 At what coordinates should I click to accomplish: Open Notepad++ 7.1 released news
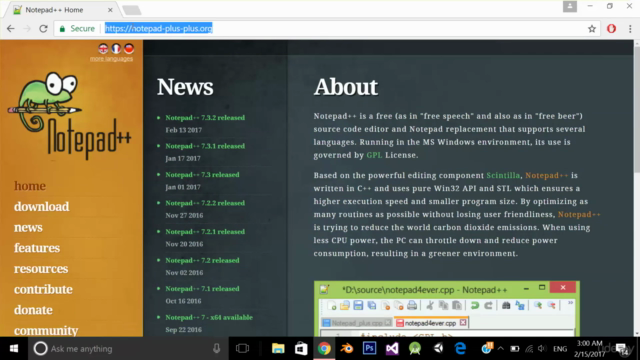[202, 289]
